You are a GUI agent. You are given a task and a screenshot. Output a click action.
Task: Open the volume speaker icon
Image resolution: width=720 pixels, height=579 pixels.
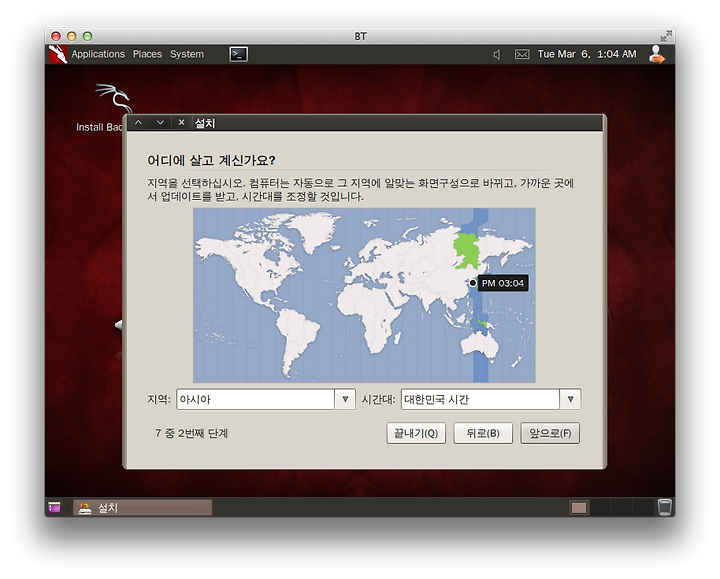coord(496,55)
